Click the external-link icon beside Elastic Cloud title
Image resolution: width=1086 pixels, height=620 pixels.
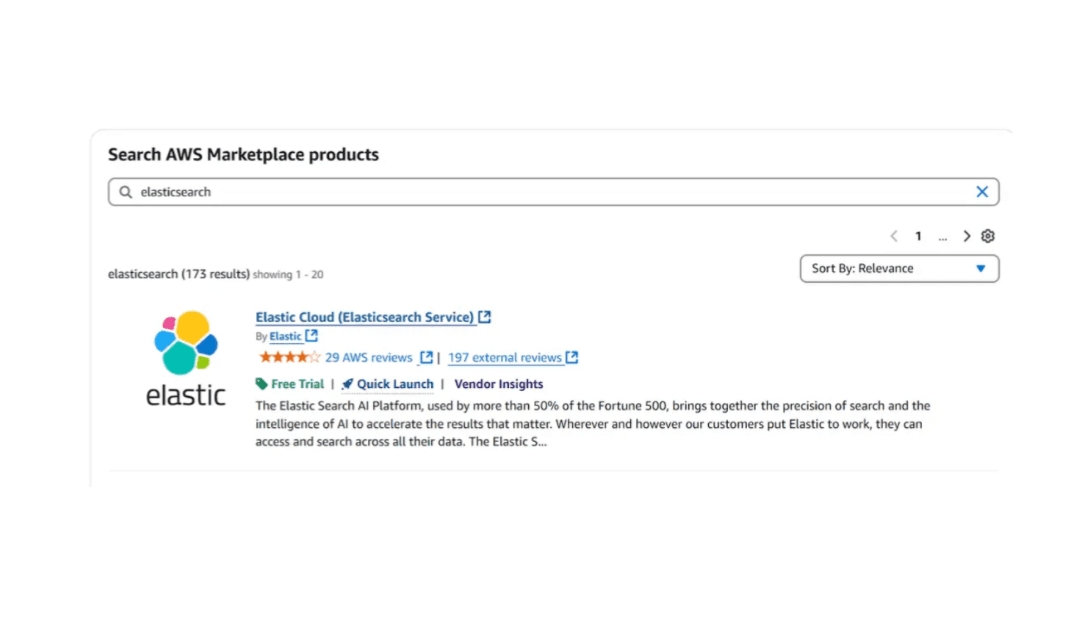click(x=485, y=316)
